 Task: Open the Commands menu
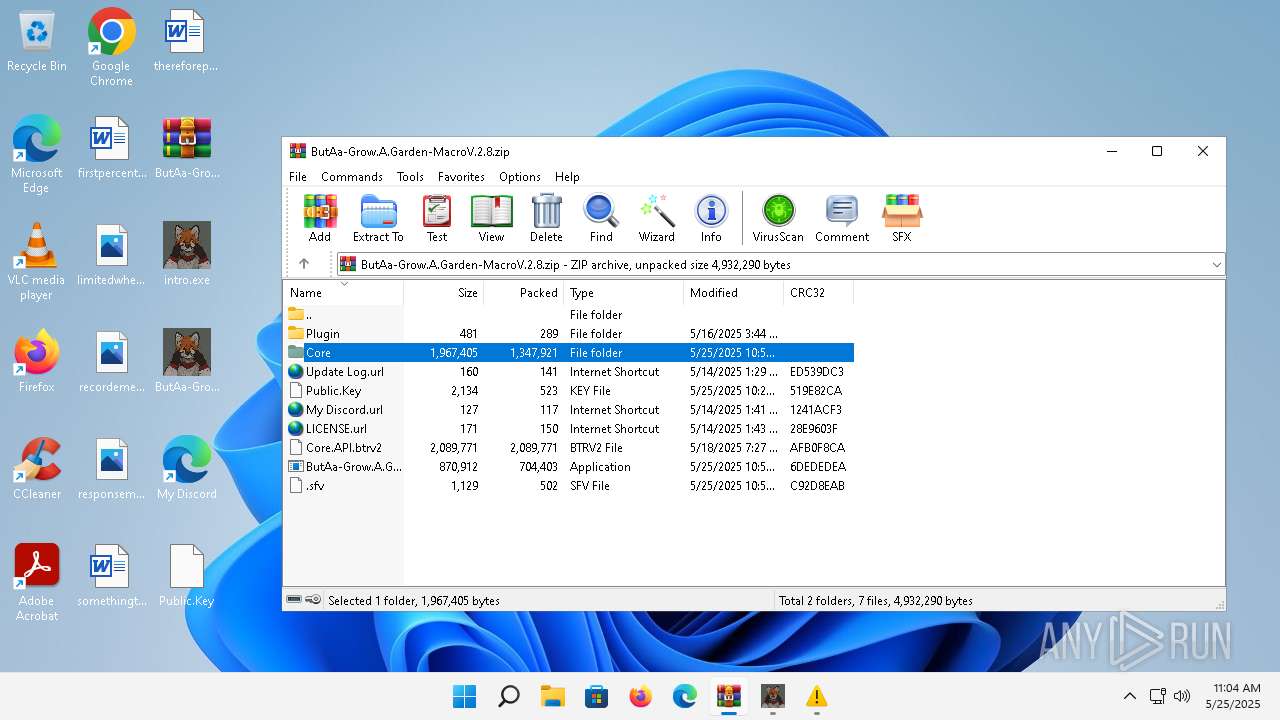pos(352,176)
